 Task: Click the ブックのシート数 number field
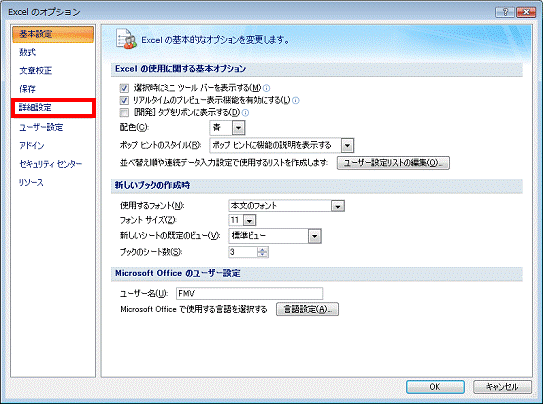[x=243, y=252]
